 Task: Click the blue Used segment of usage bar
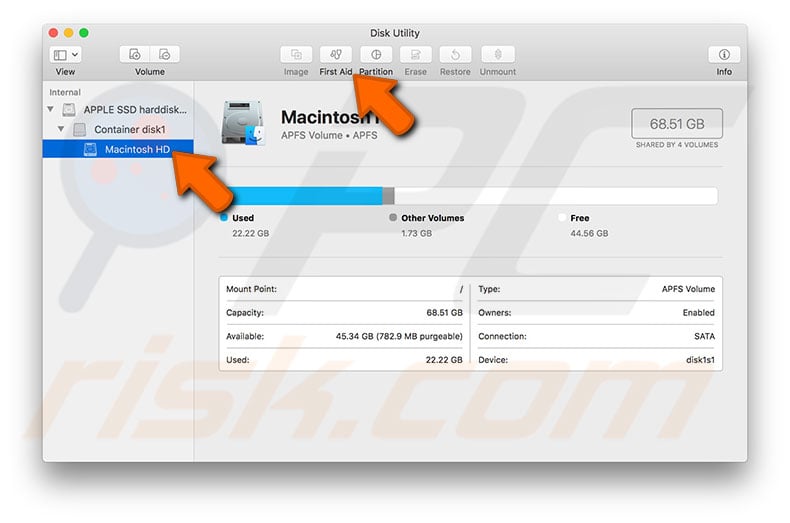click(x=304, y=196)
